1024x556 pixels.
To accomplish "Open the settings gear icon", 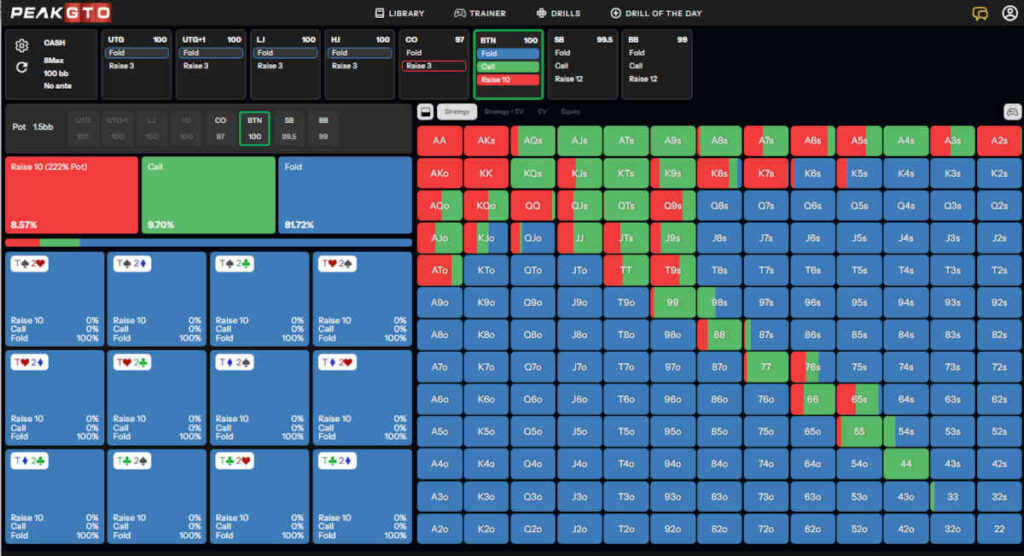I will tap(22, 46).
